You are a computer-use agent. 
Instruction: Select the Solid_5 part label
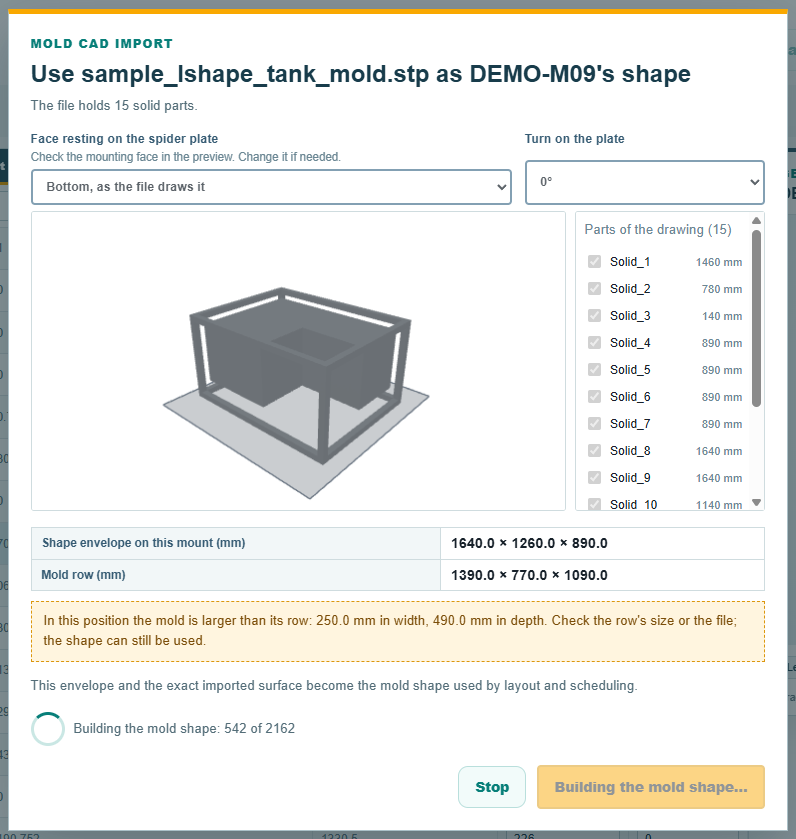tap(630, 370)
